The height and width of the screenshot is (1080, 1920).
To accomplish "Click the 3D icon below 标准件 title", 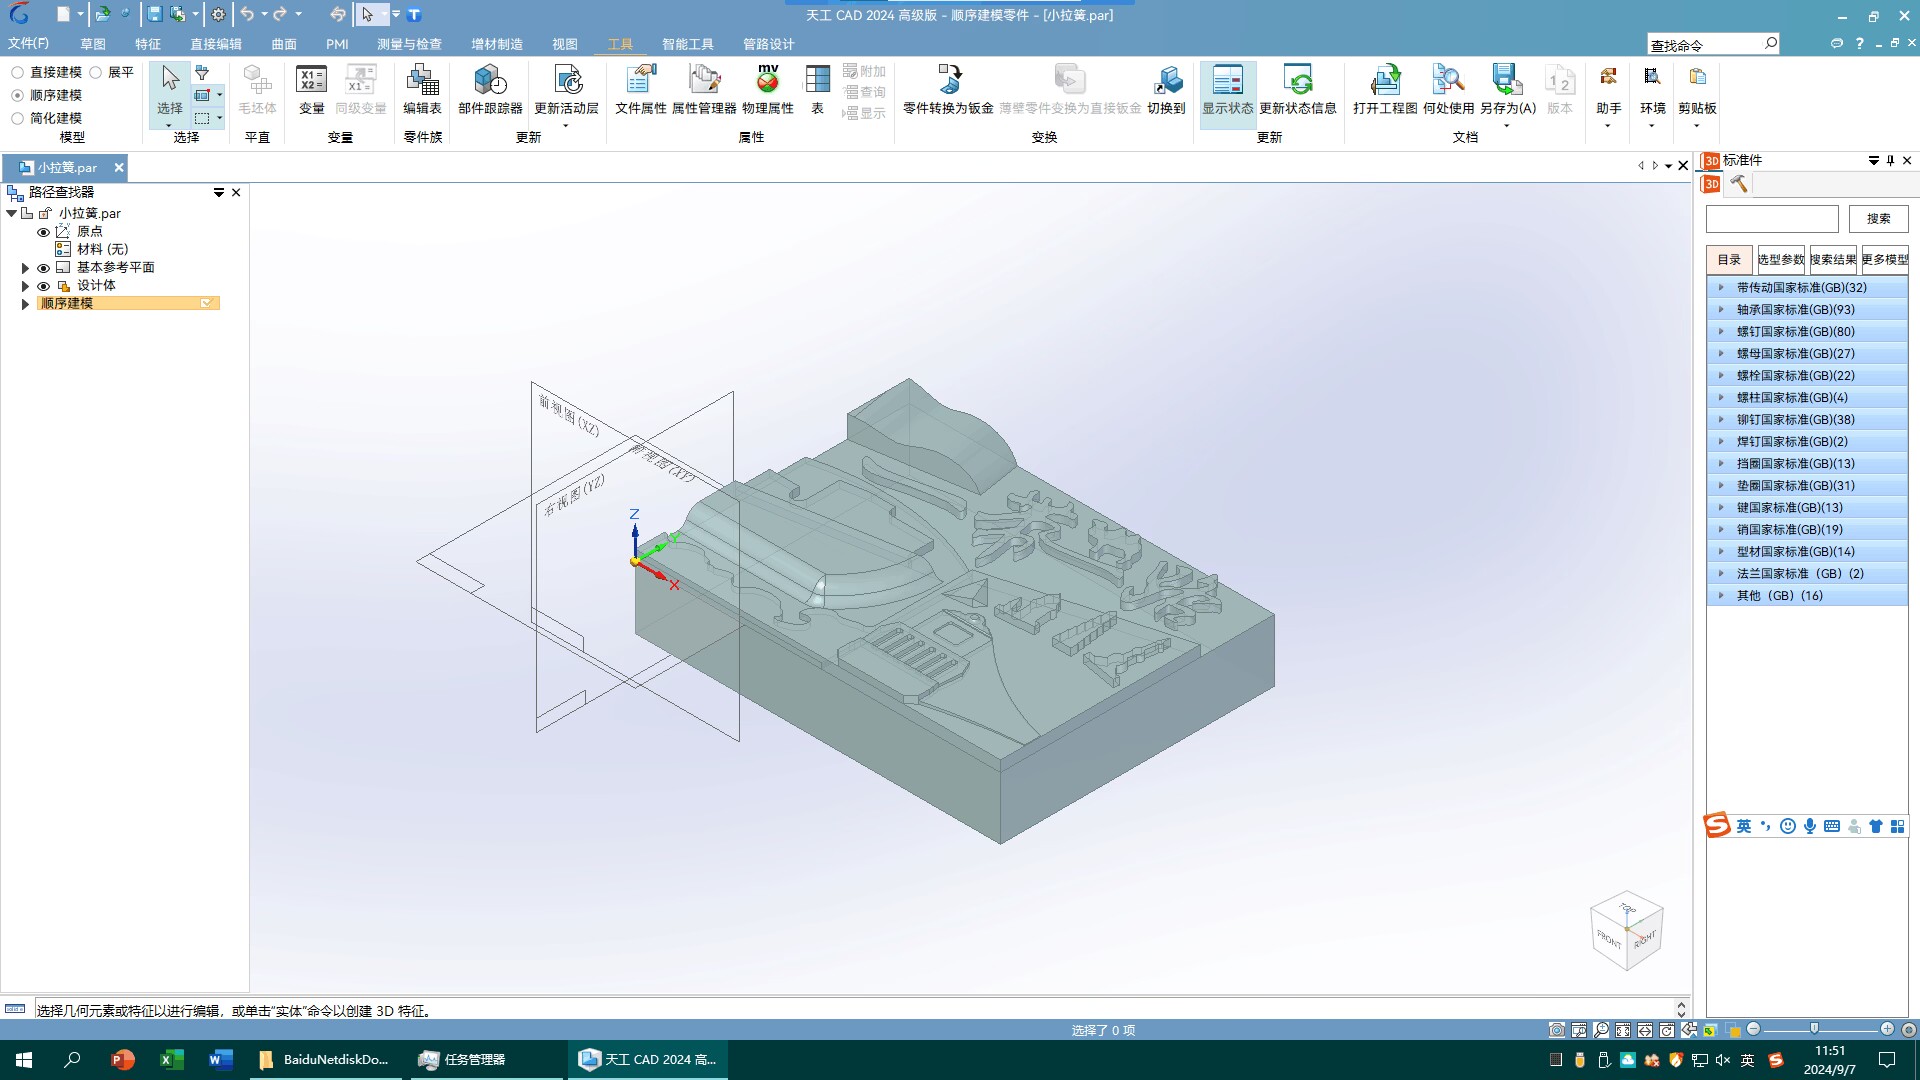I will (x=1711, y=184).
